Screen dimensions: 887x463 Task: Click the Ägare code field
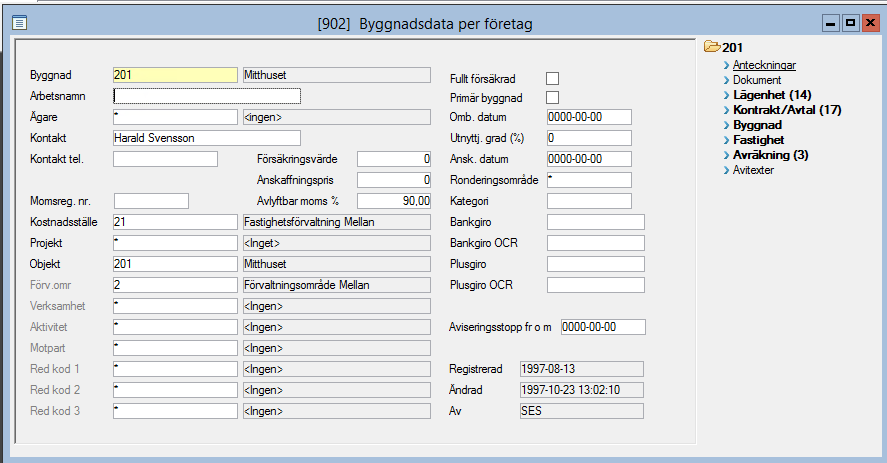pyautogui.click(x=175, y=117)
